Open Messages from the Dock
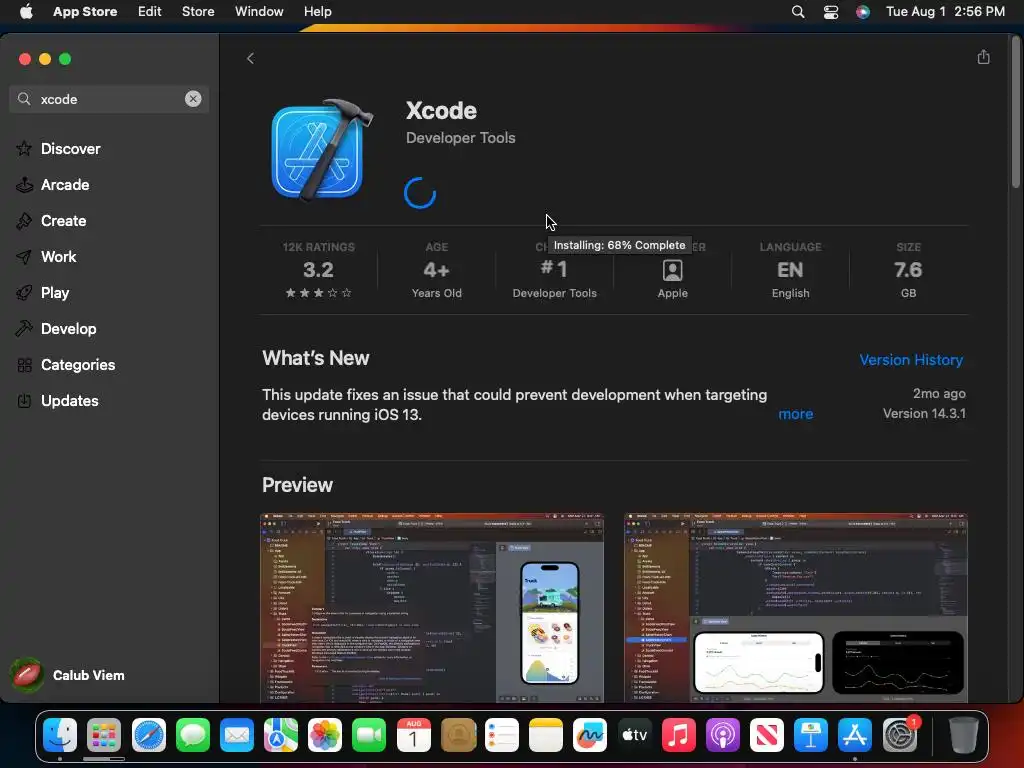Viewport: 1024px width, 768px height. point(193,735)
